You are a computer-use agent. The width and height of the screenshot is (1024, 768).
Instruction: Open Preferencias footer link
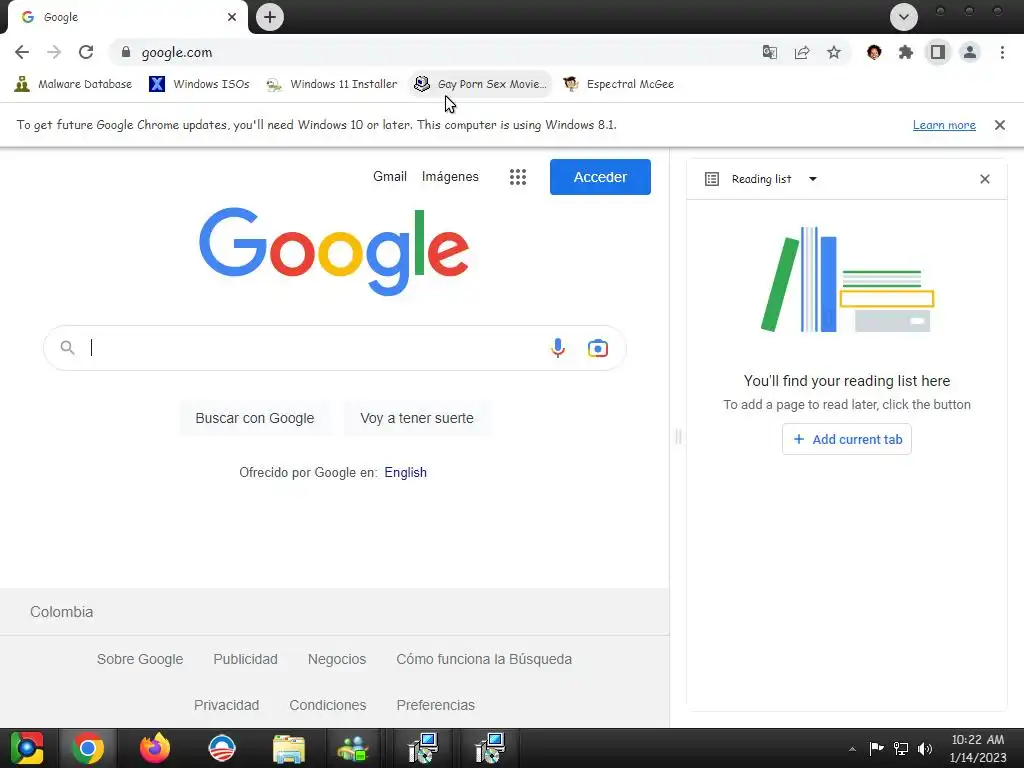[x=436, y=705]
